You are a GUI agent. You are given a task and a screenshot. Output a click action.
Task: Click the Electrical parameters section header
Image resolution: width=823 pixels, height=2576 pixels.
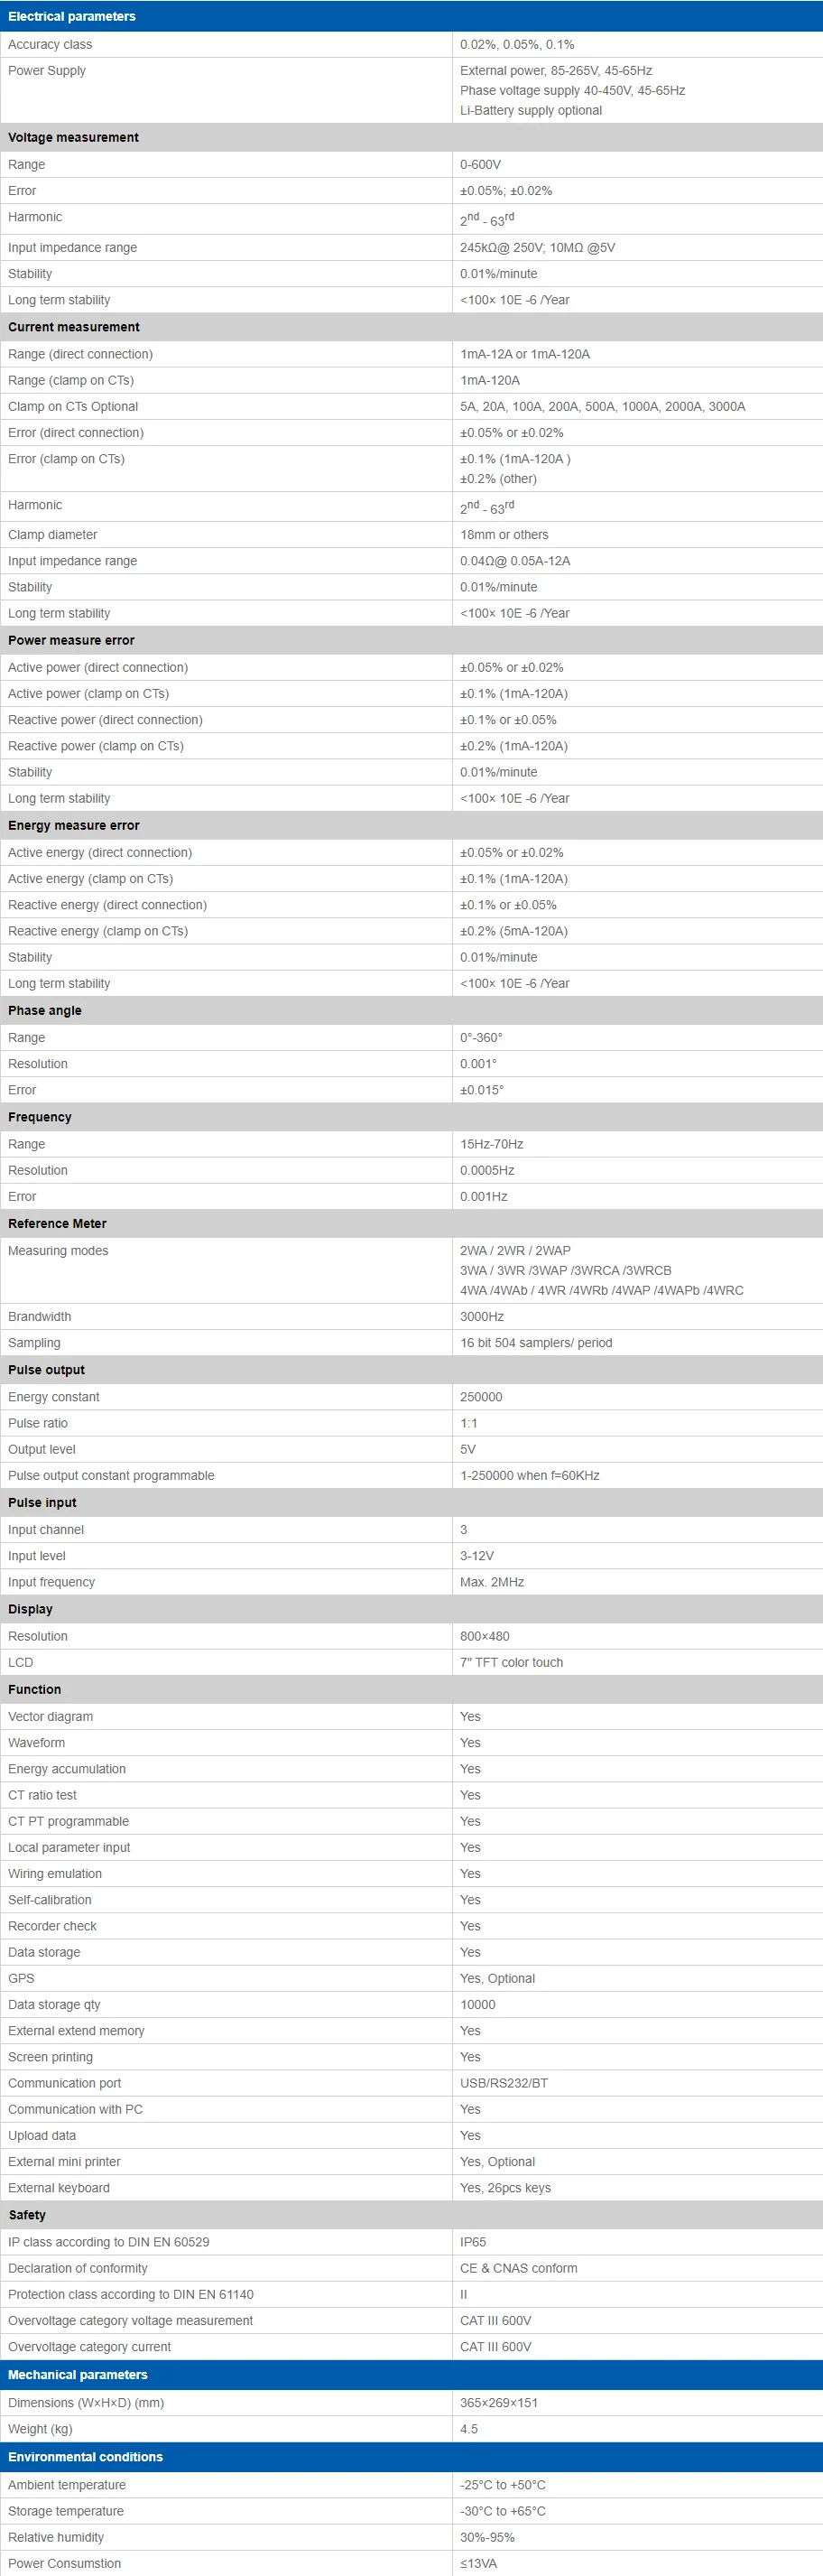pos(72,16)
